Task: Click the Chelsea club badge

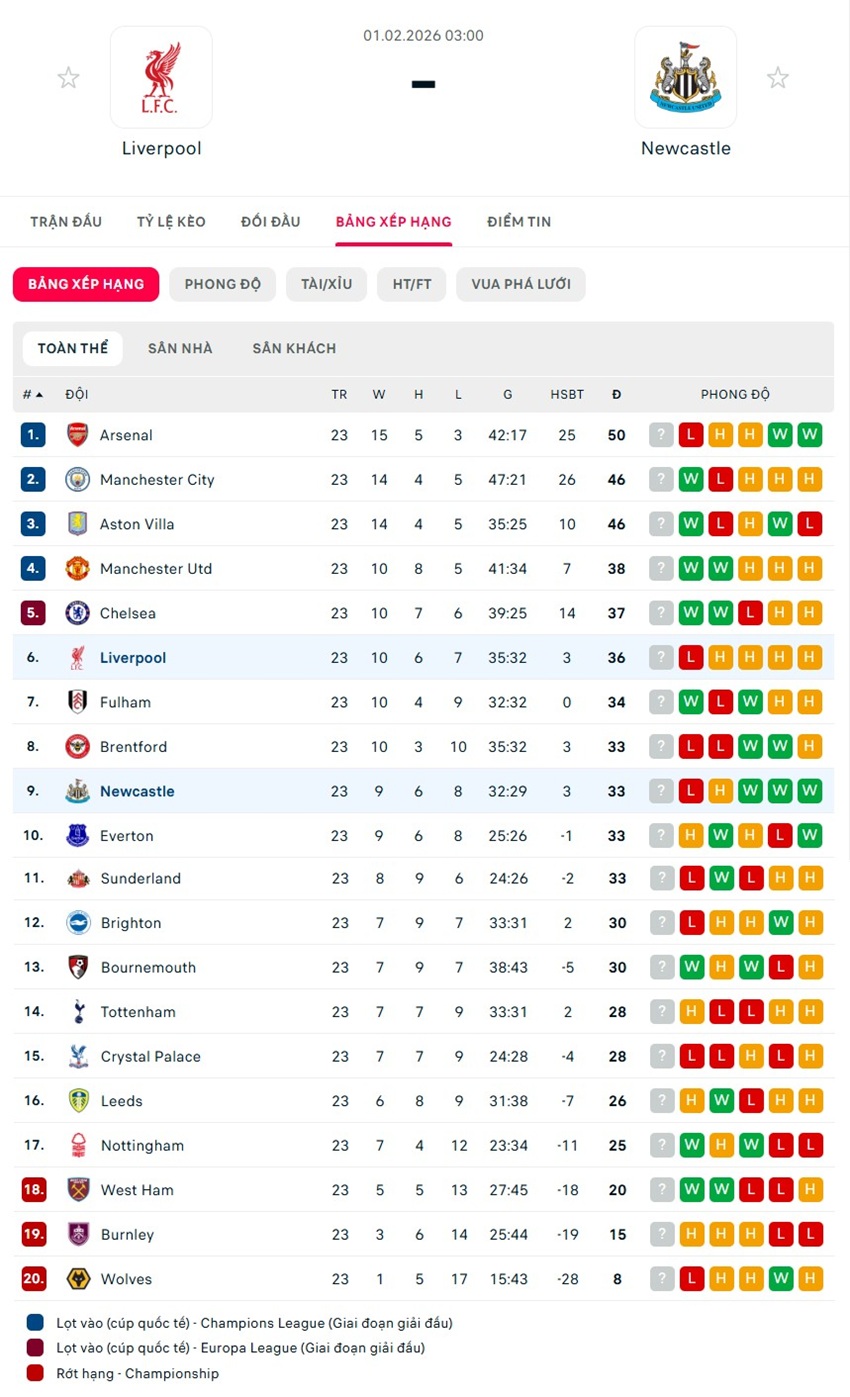Action: point(78,613)
